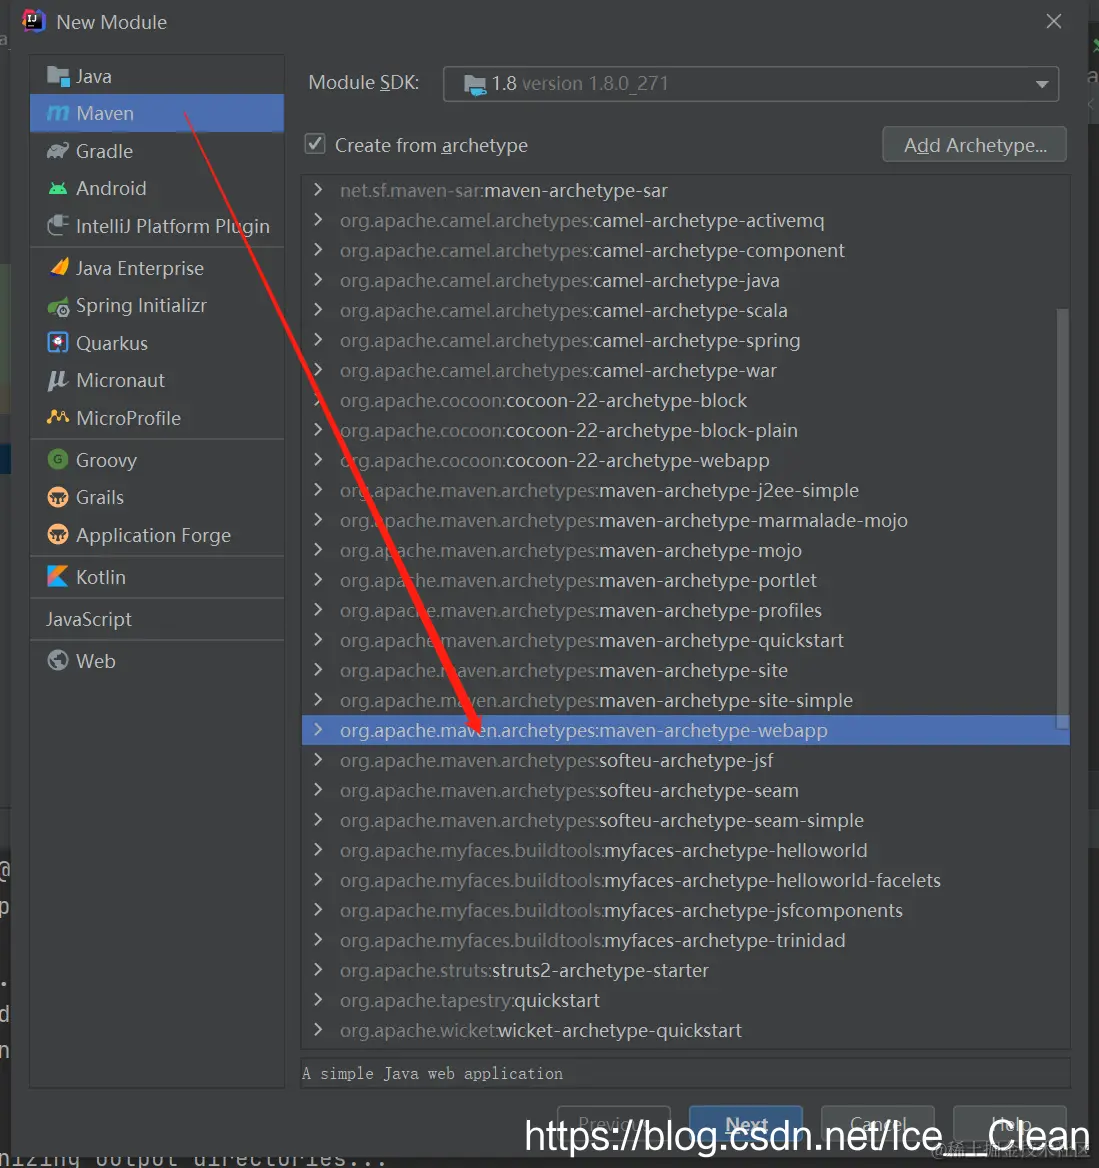Screen dimensions: 1099x1168
Task: Select Java module type
Action: click(x=156, y=76)
